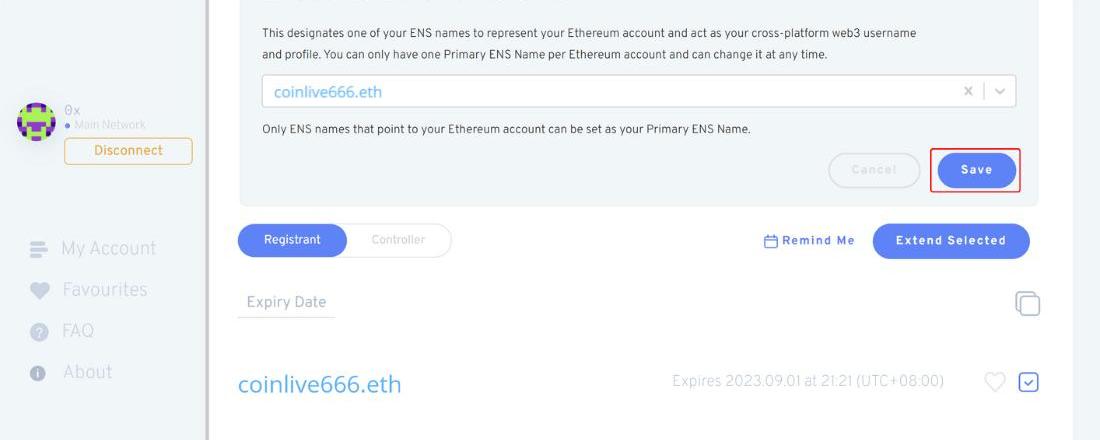Screen dimensions: 1100x440
Task: Click the Favourites heart icon in sidebar
Action: pyautogui.click(x=39, y=291)
